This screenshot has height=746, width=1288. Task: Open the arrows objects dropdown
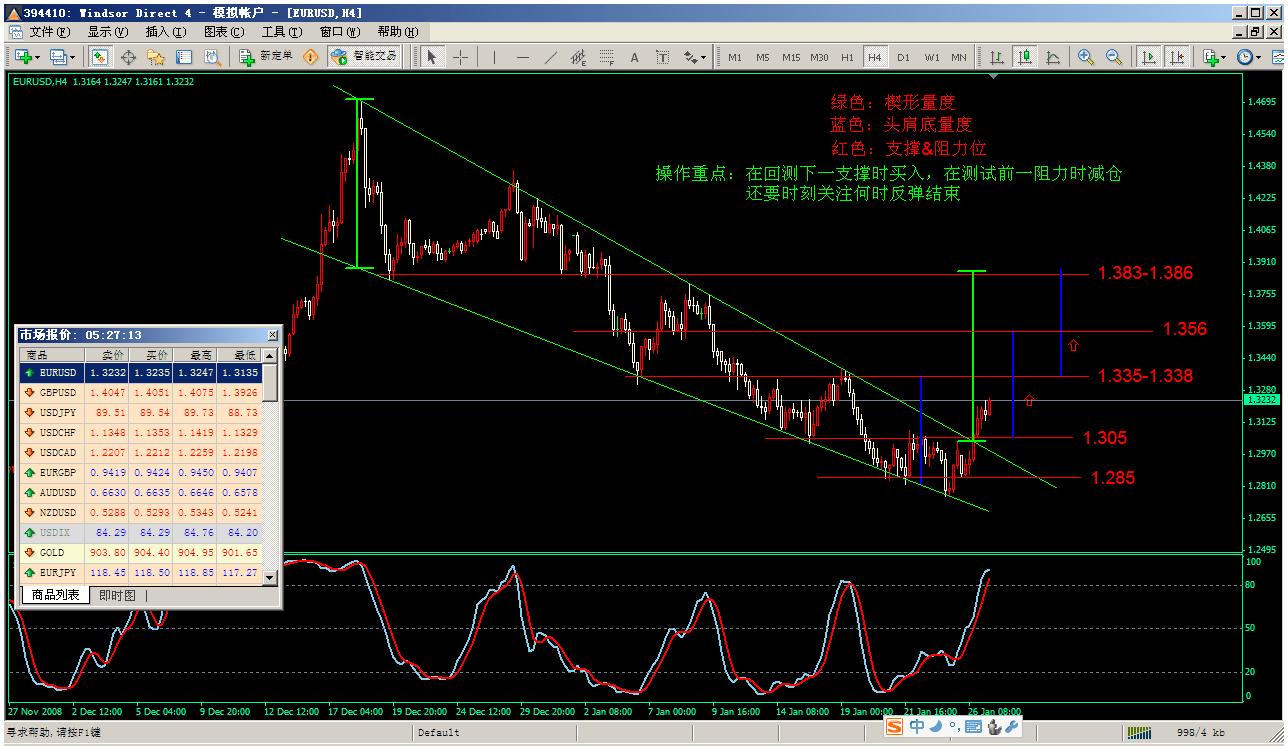click(694, 57)
